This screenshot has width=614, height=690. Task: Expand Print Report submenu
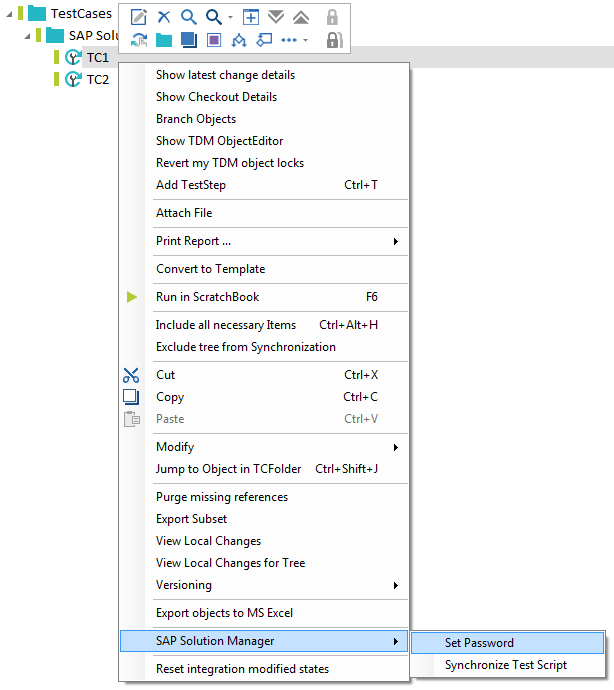tap(264, 241)
